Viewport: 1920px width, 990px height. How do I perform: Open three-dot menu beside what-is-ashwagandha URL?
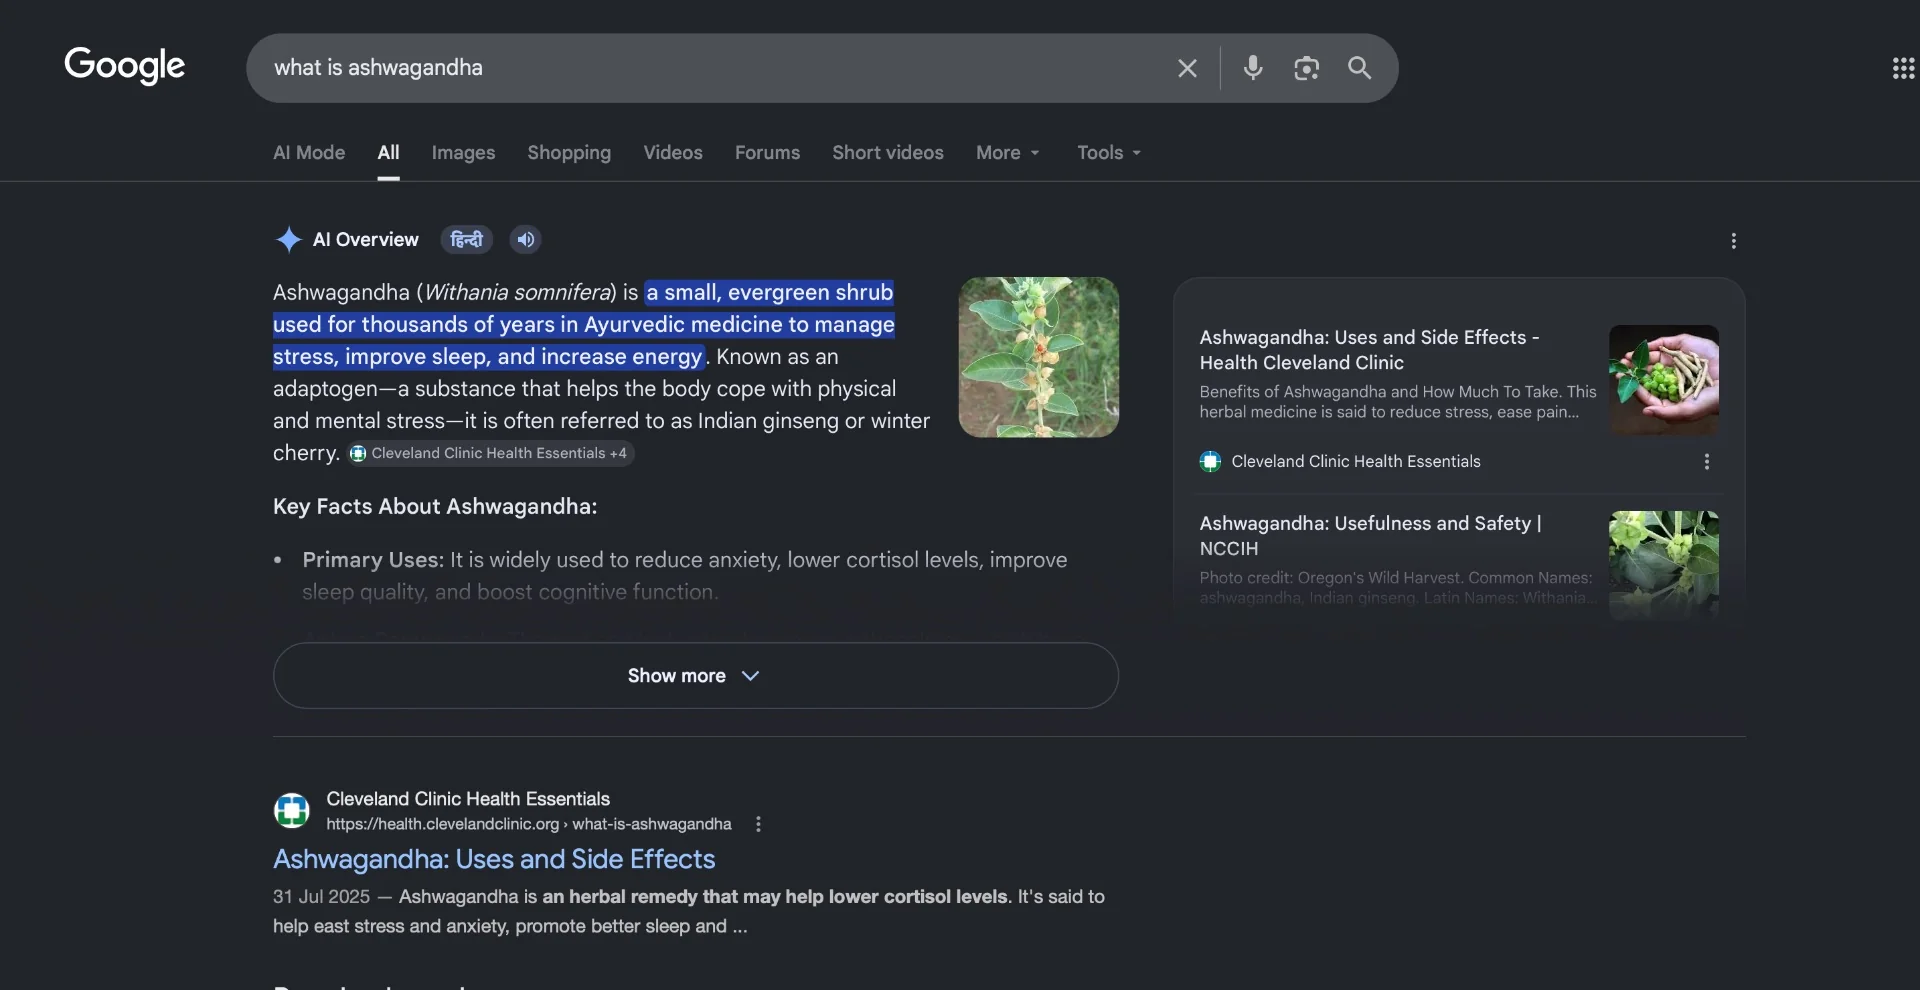click(x=758, y=824)
